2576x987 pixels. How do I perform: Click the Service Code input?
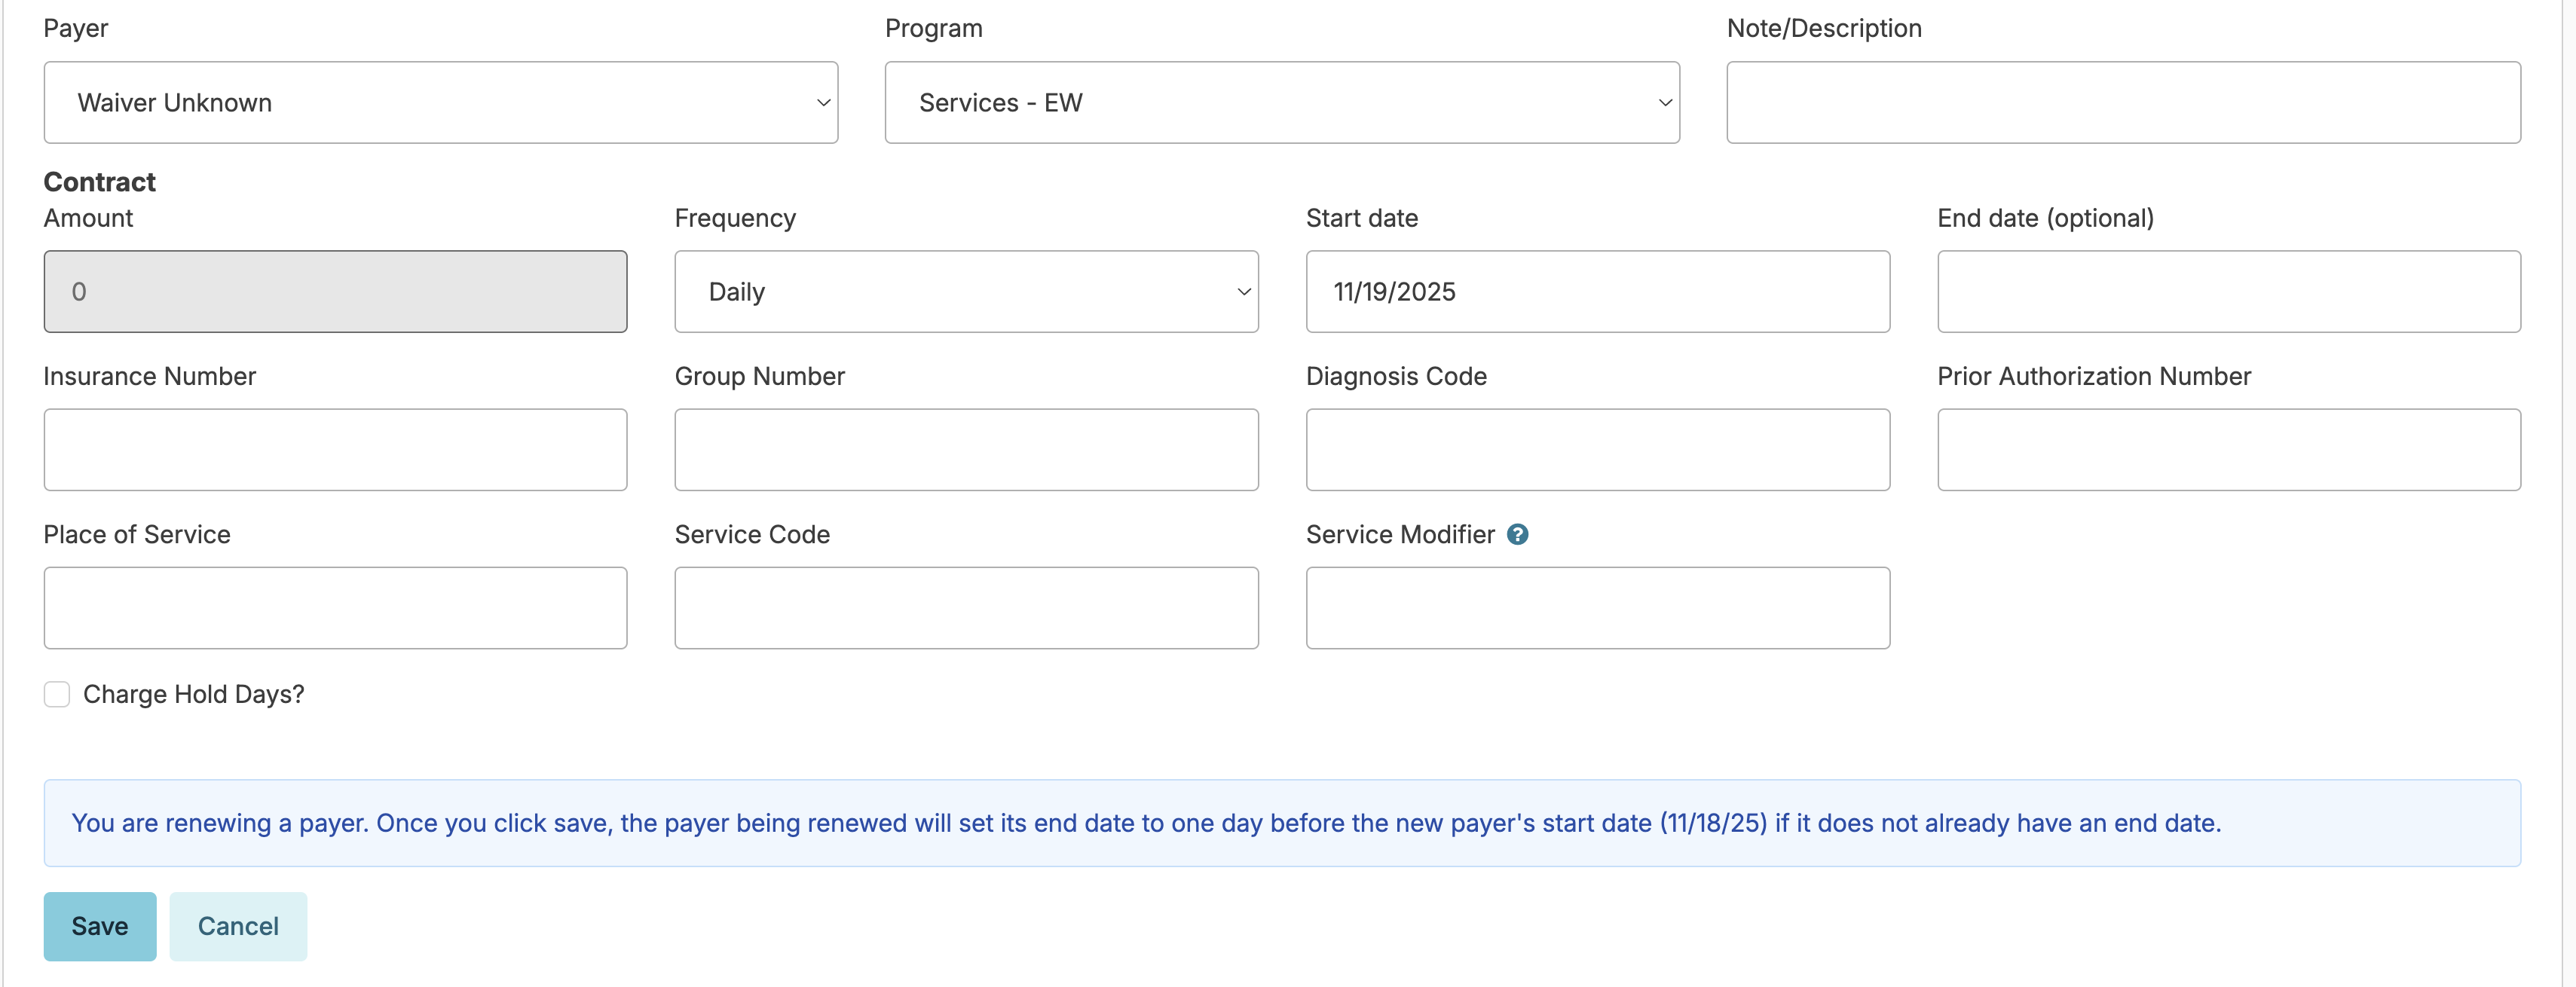965,608
